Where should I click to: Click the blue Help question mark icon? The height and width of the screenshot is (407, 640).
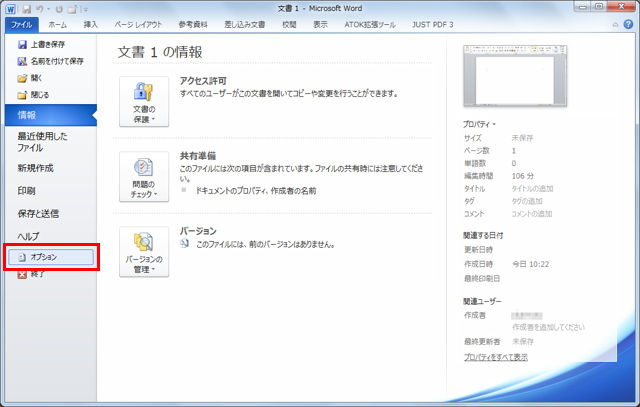click(628, 24)
